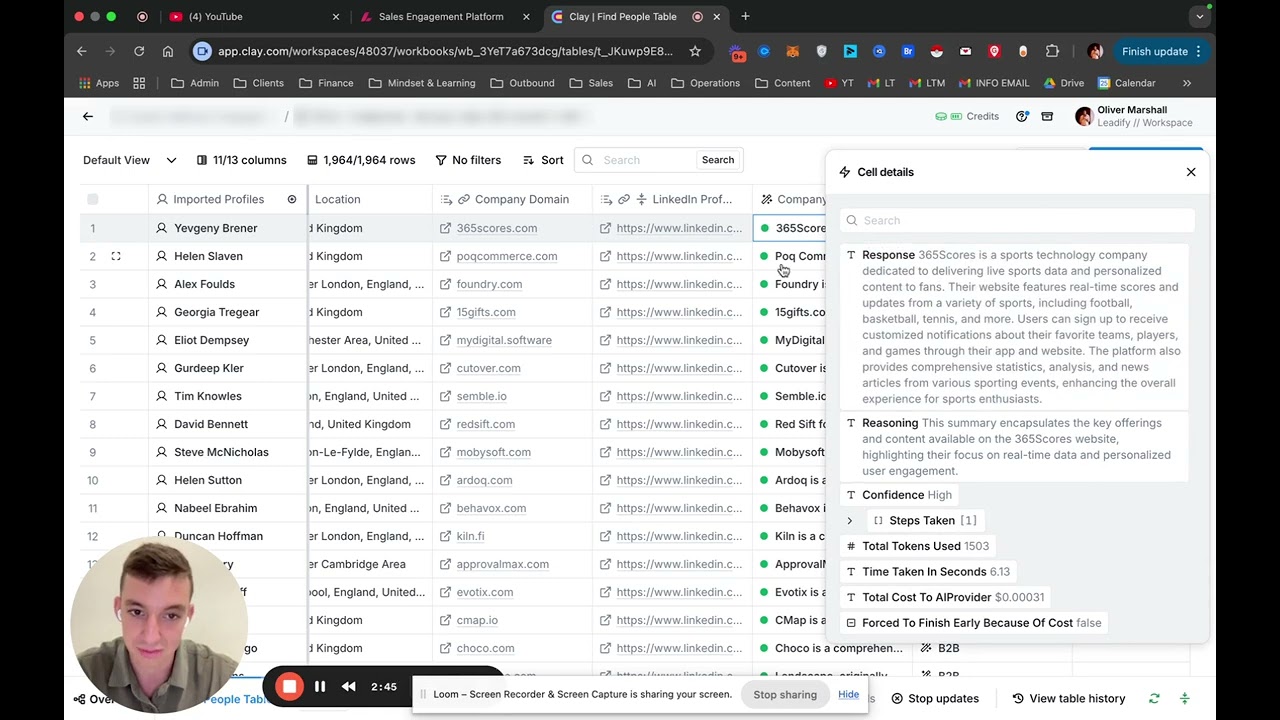Open the help question mark icon
The width and height of the screenshot is (1280, 720).
(1022, 117)
